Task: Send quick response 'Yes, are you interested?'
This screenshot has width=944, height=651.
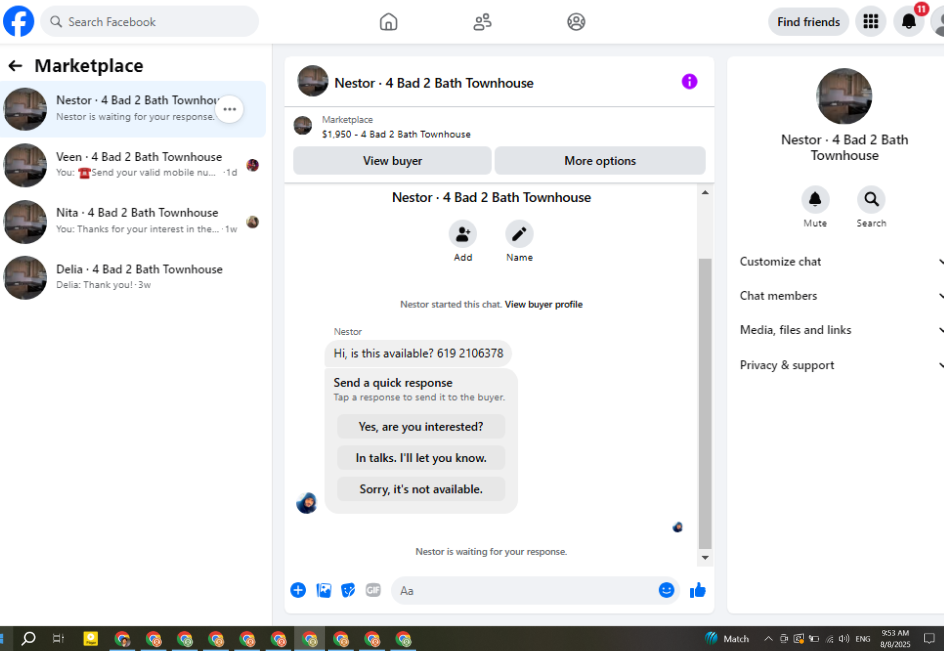Action: (x=421, y=426)
